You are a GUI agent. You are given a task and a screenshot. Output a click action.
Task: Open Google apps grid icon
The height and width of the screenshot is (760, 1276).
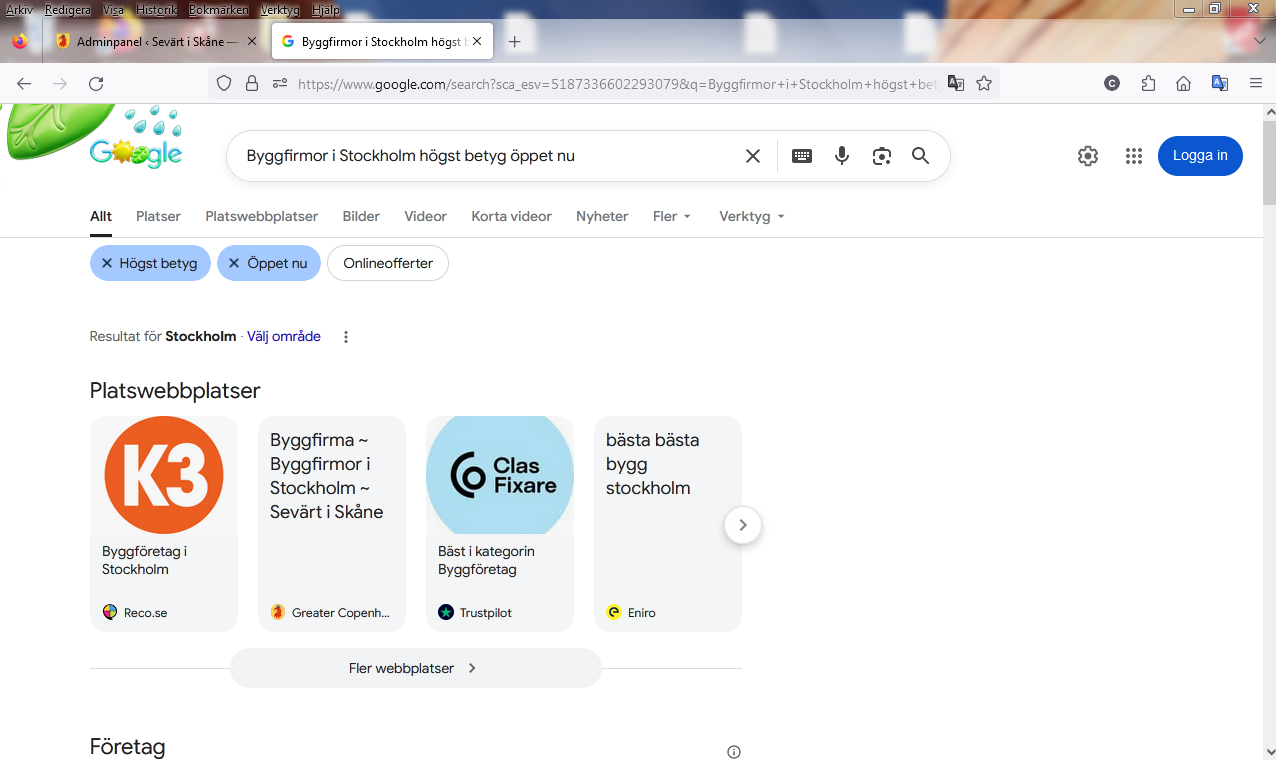click(1133, 156)
